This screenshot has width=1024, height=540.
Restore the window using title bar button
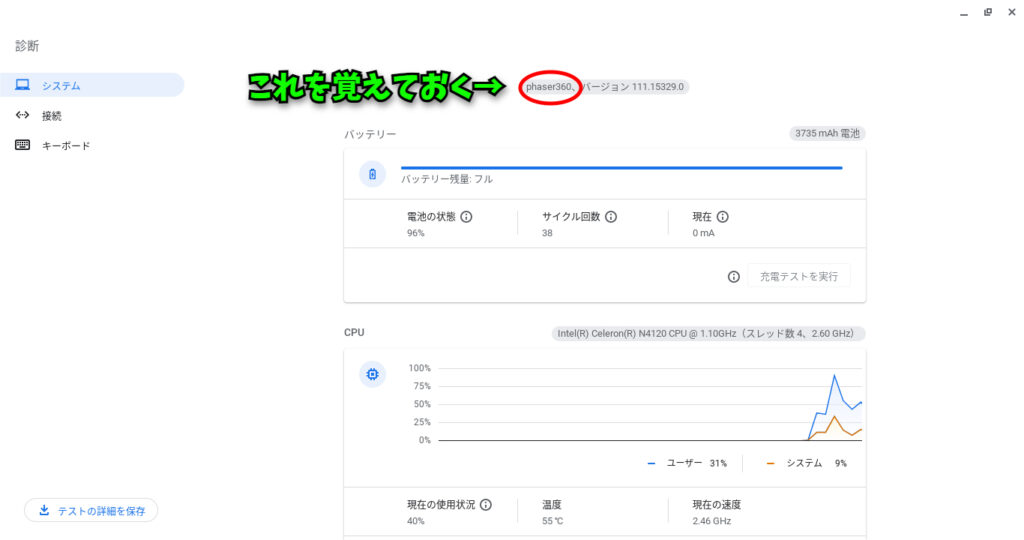[x=987, y=12]
